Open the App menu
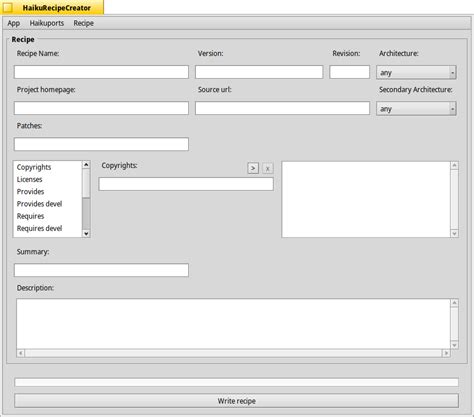Image resolution: width=474 pixels, height=417 pixels. click(x=14, y=23)
